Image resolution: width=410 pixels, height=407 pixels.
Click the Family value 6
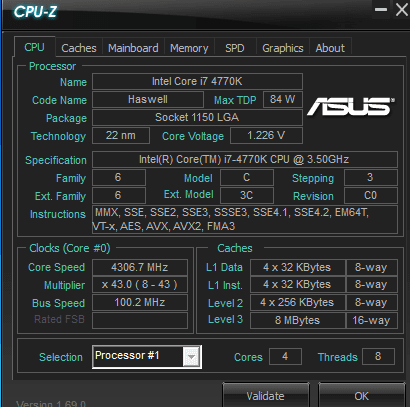(x=119, y=177)
